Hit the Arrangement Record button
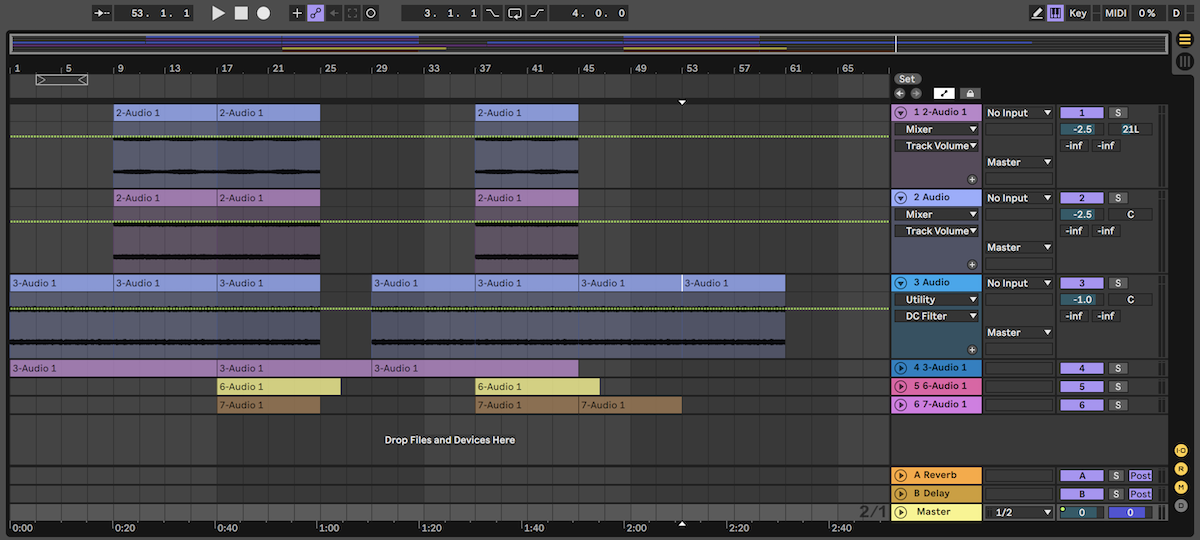This screenshot has height=540, width=1200. (263, 13)
